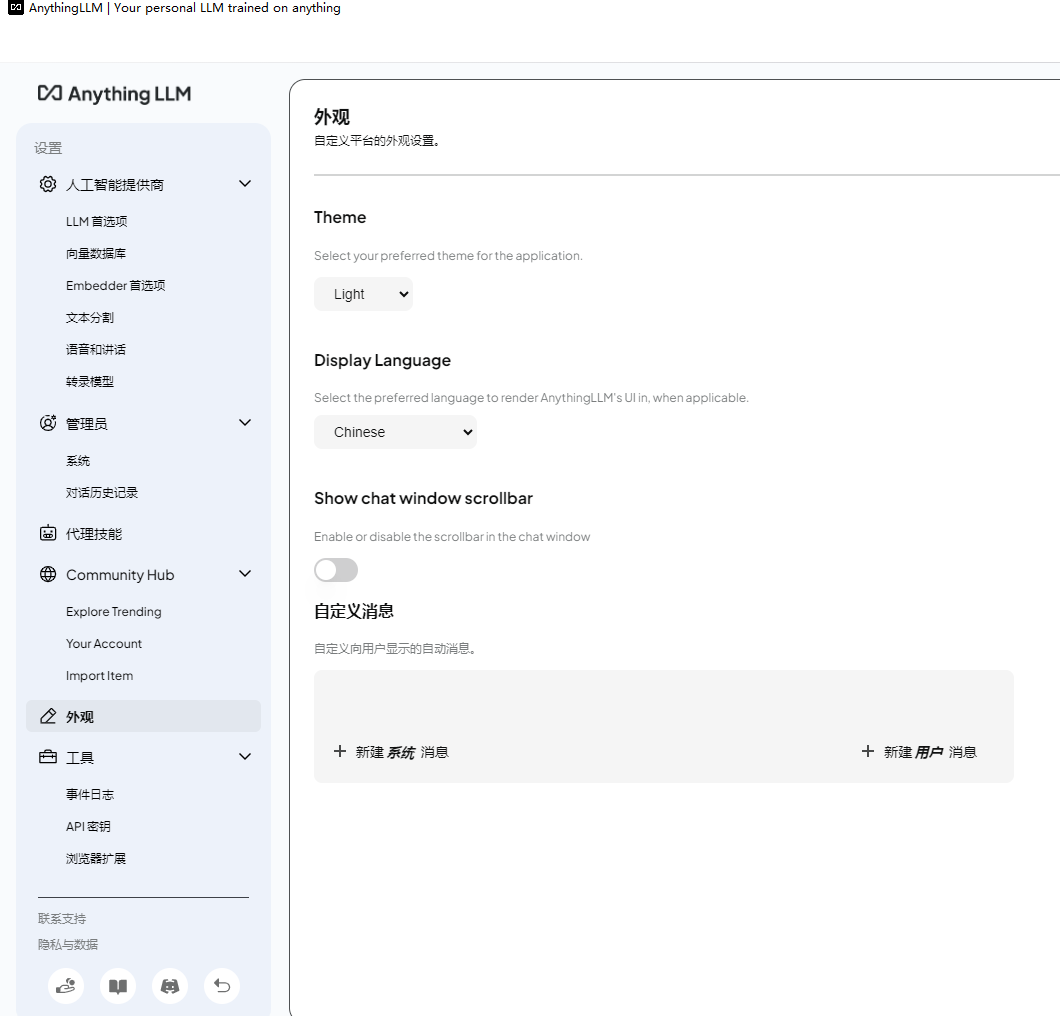Click the pencil icon beside 外观

[x=47, y=716]
